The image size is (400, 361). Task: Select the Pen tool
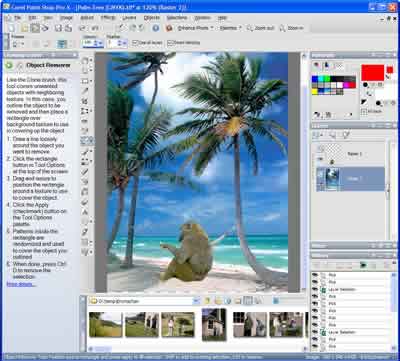point(85,232)
